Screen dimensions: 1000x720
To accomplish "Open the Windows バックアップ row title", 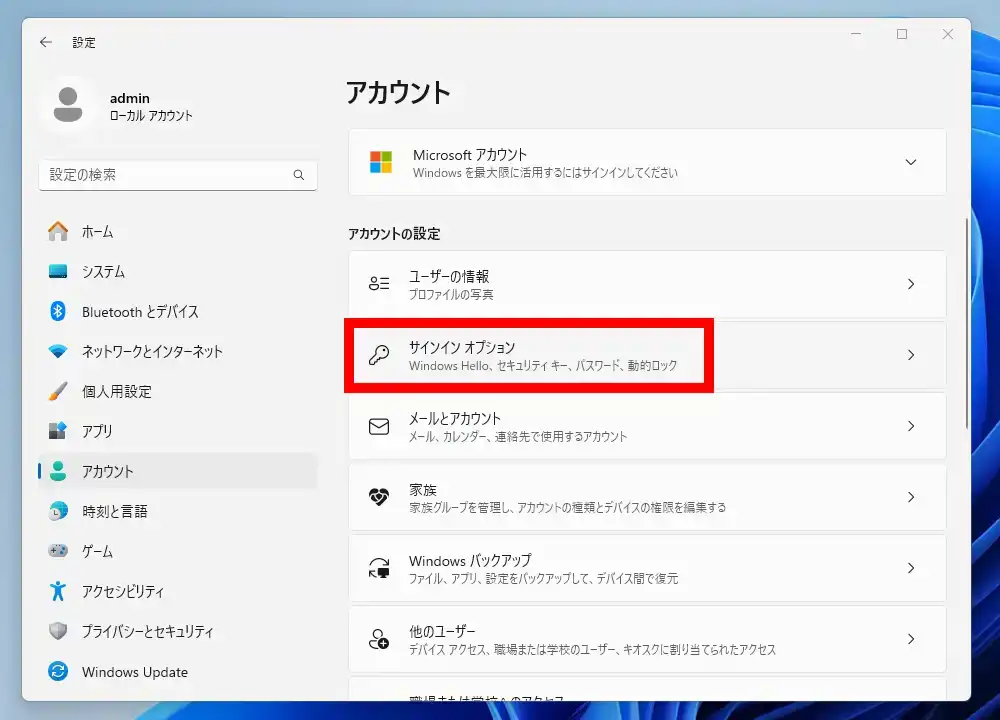I will point(470,561).
